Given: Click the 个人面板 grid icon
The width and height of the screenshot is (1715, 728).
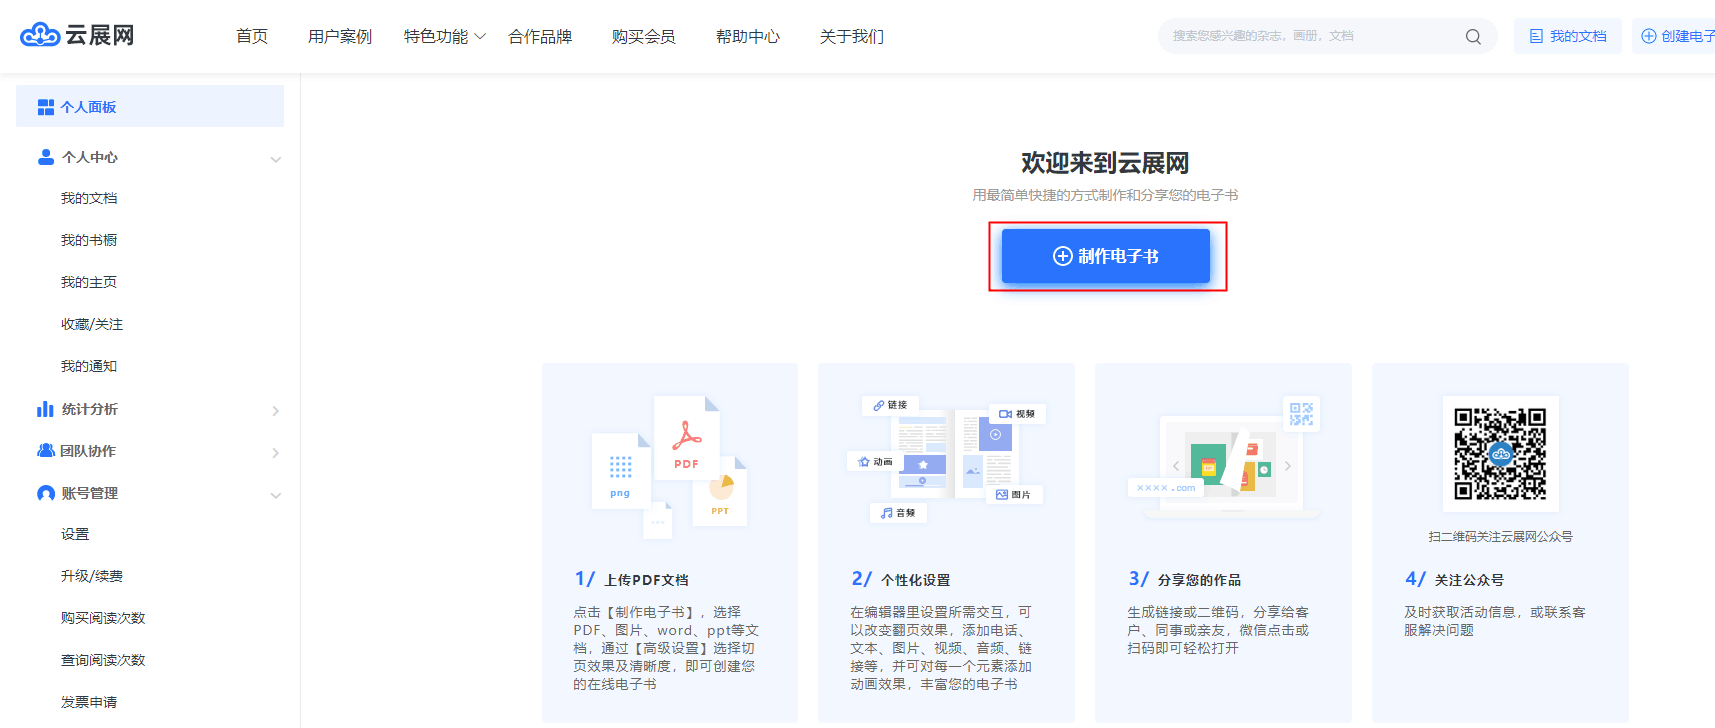Looking at the screenshot, I should point(46,107).
